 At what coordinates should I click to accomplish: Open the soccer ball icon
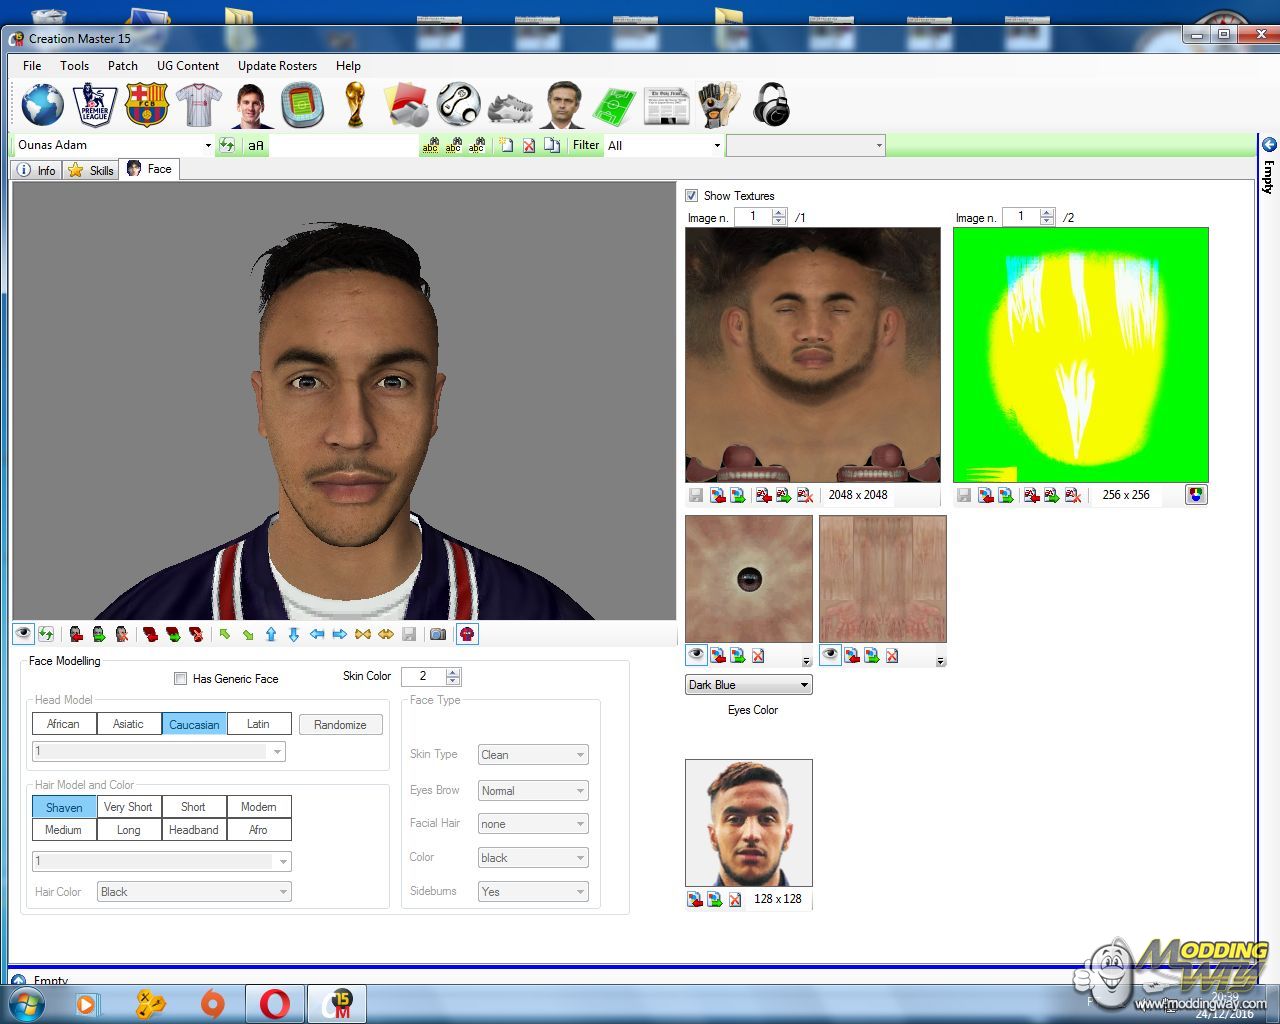pos(459,105)
